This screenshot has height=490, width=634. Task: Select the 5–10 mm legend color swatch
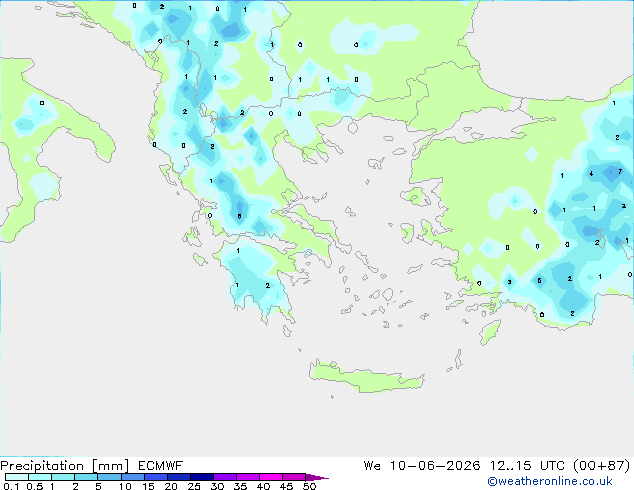tap(109, 477)
